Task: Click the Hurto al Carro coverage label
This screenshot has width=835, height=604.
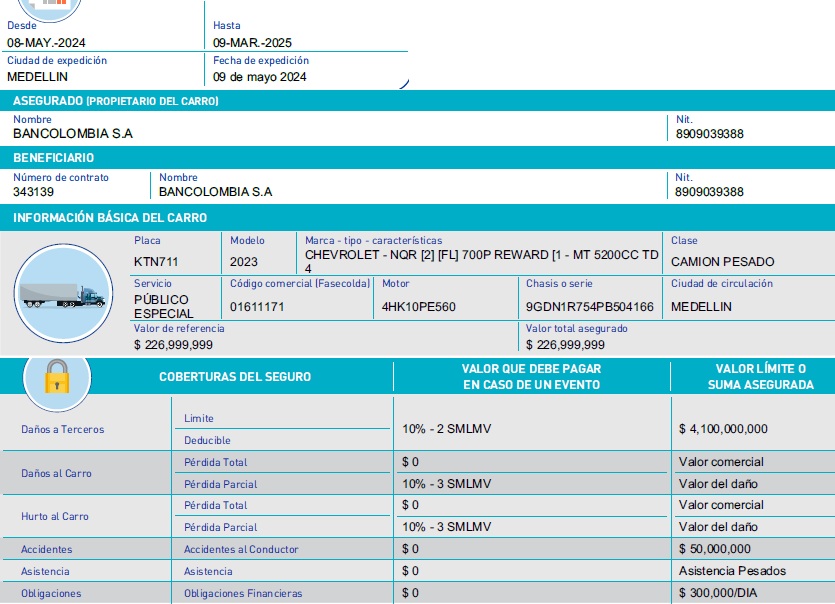Action: (55, 516)
